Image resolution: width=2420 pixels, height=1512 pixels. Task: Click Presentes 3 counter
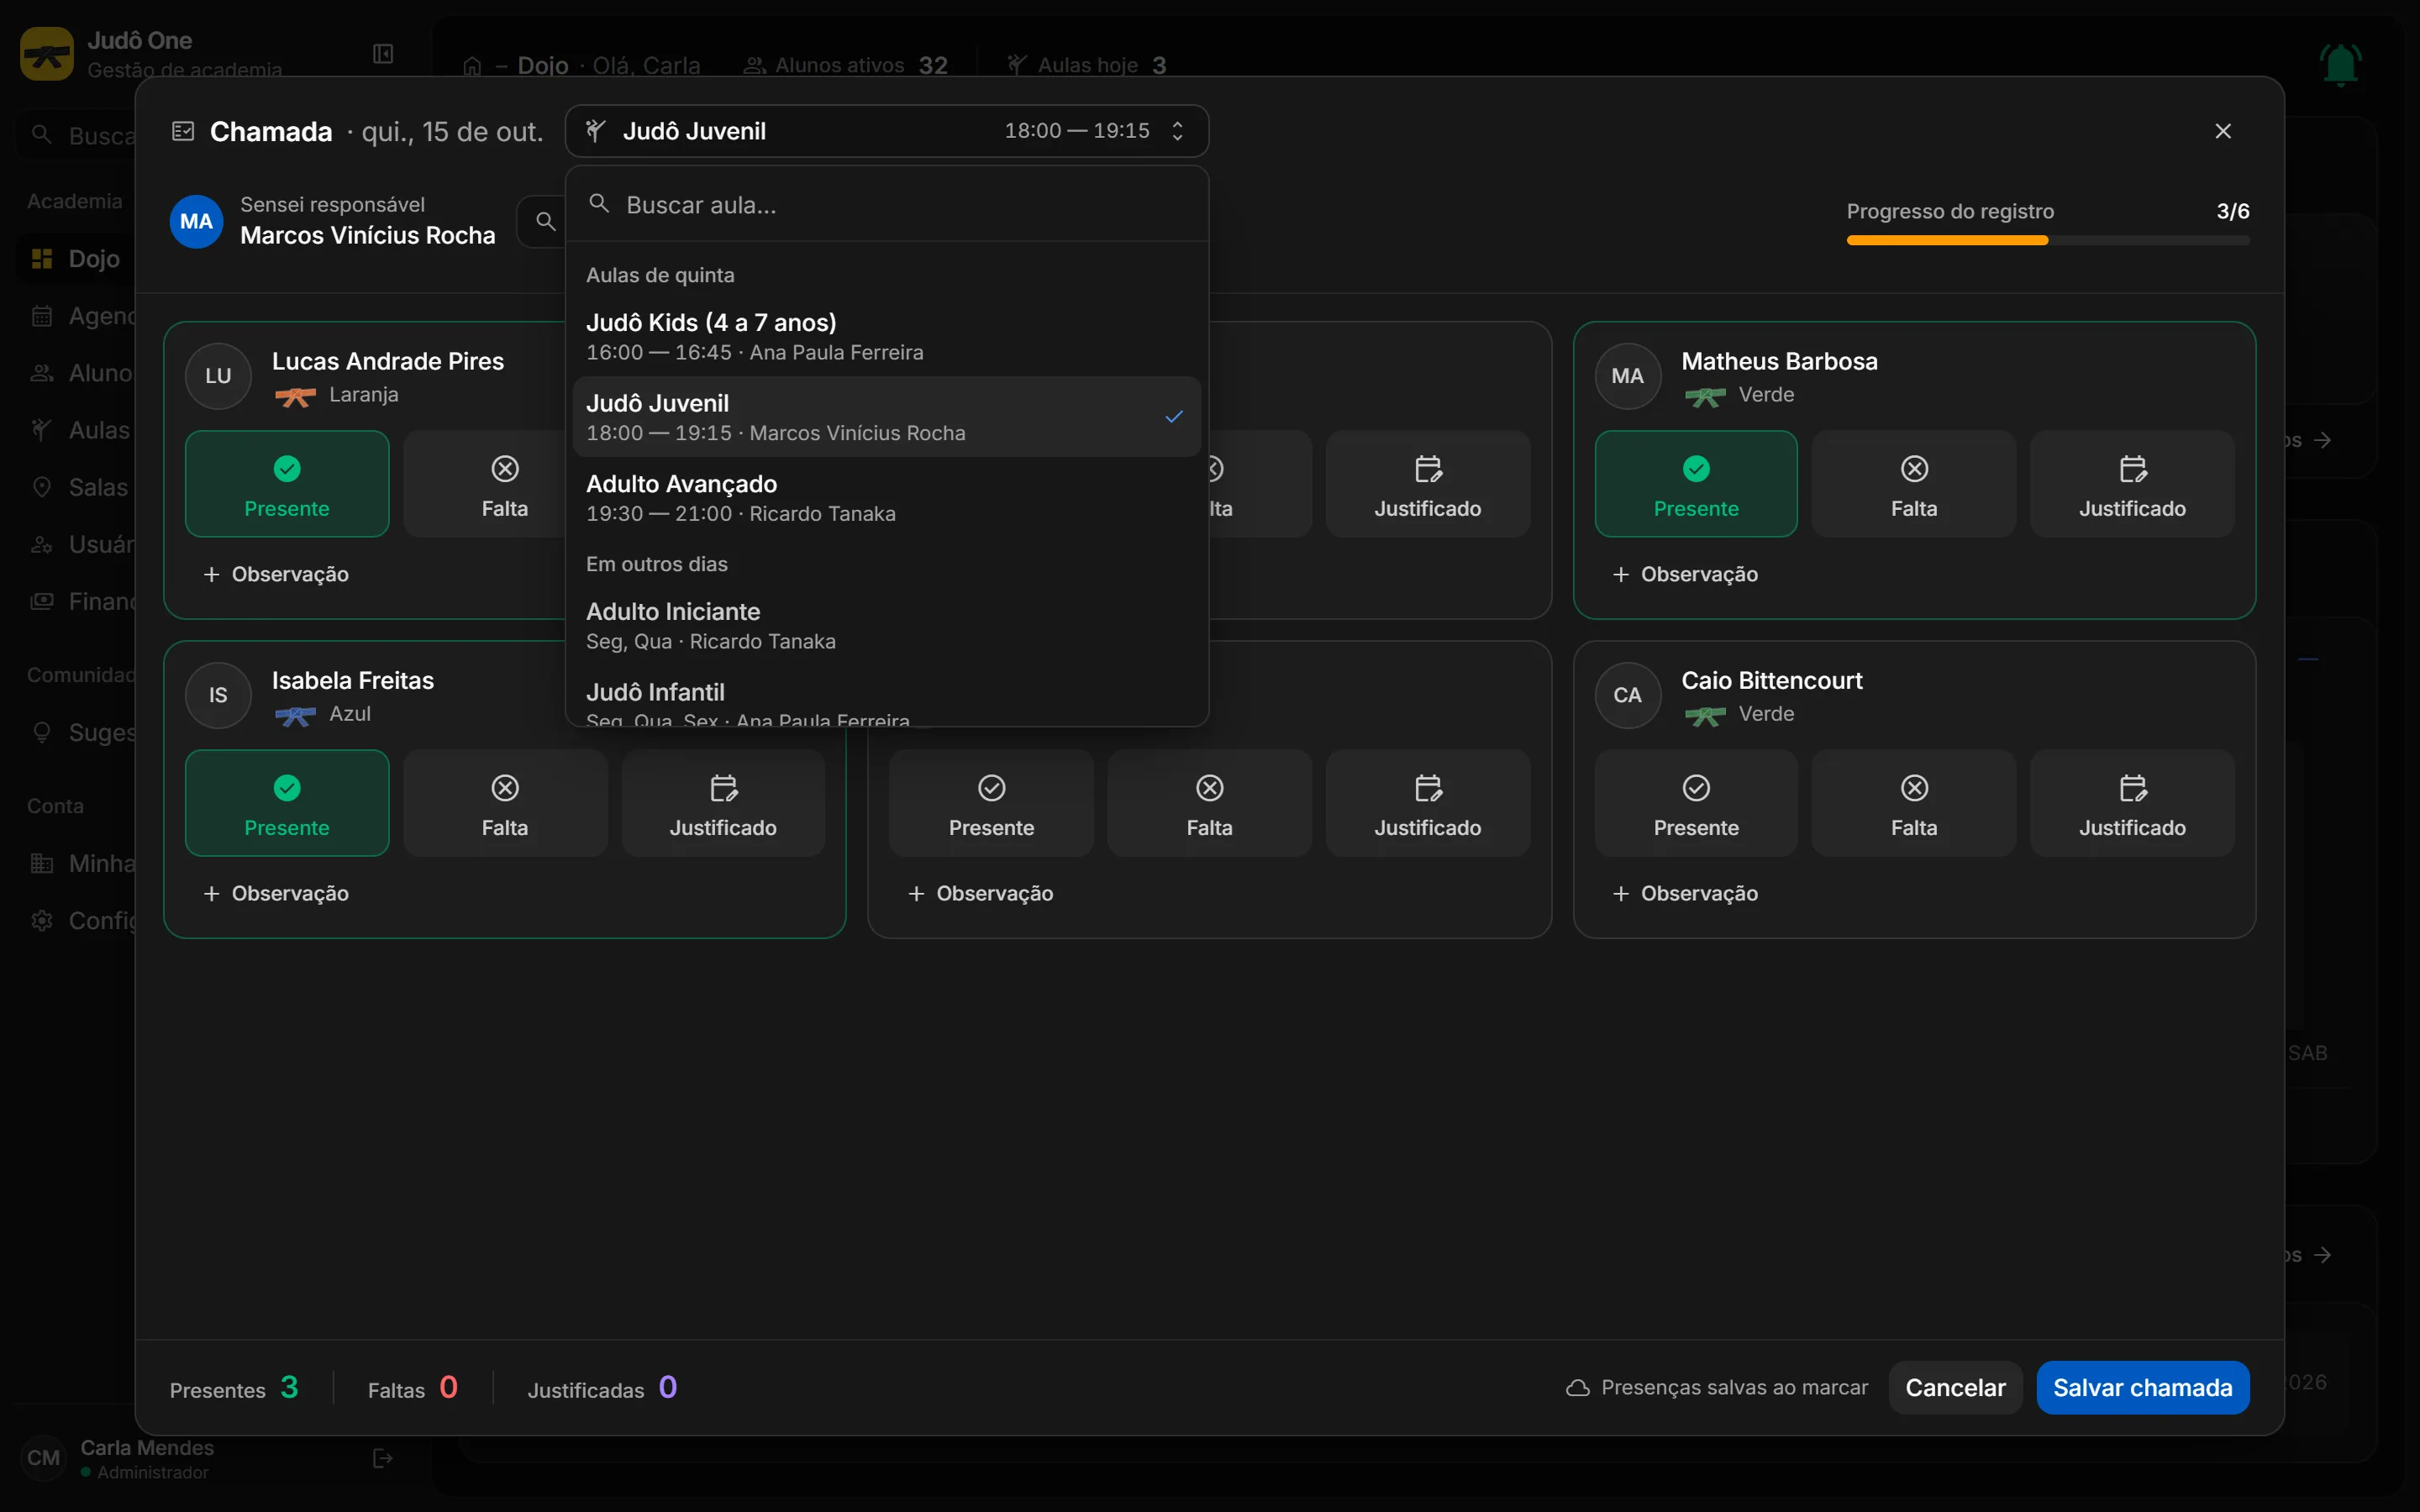pyautogui.click(x=234, y=1388)
